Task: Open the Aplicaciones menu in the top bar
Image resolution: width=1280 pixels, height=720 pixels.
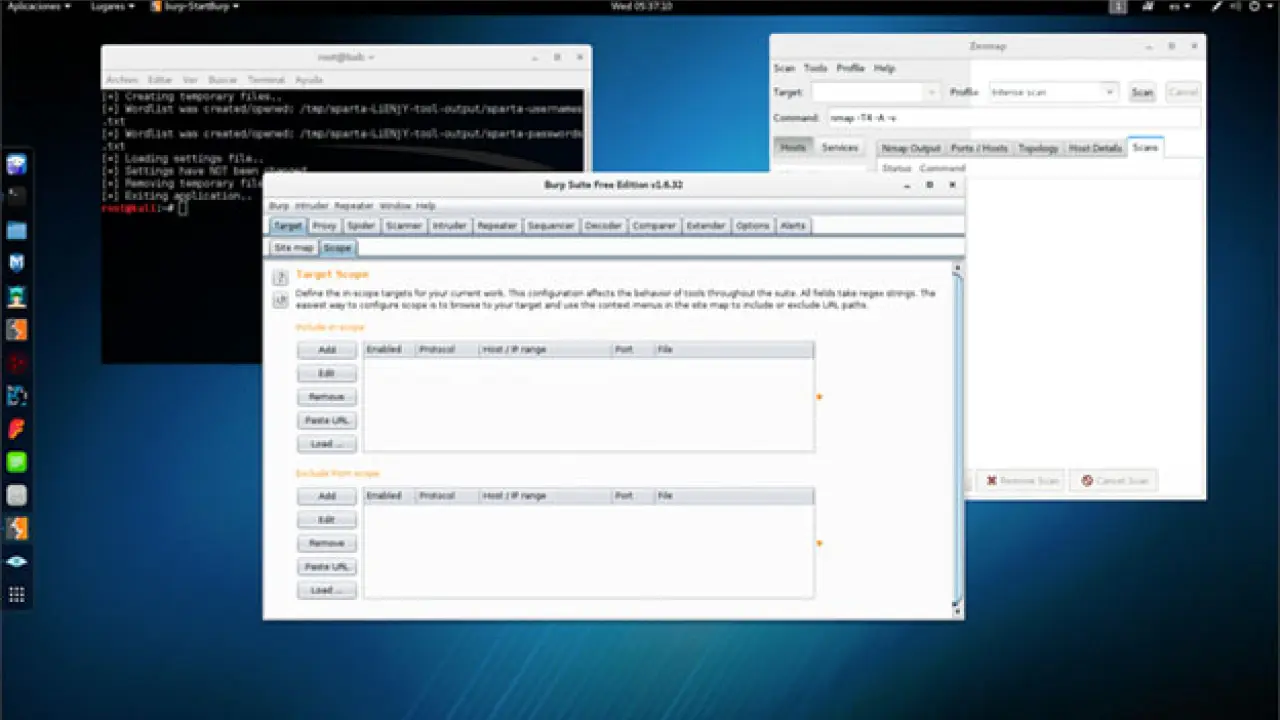Action: [39, 6]
